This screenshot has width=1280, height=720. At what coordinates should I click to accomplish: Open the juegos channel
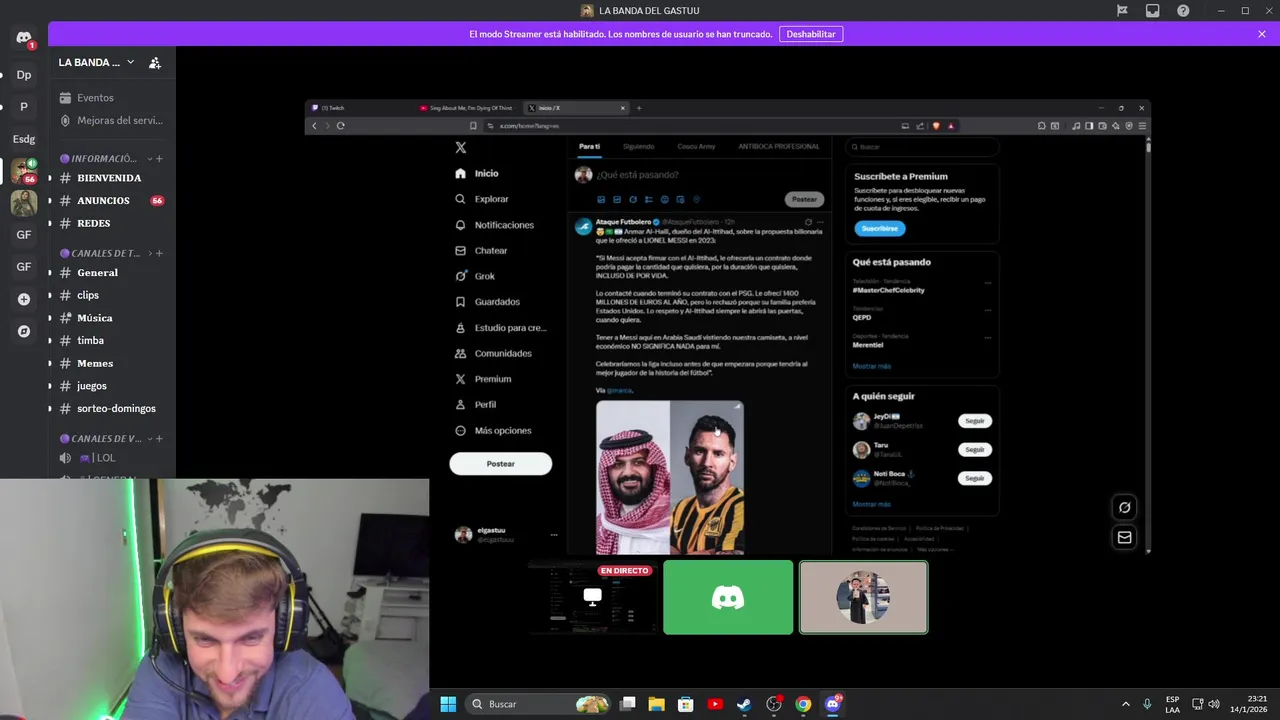[111, 386]
